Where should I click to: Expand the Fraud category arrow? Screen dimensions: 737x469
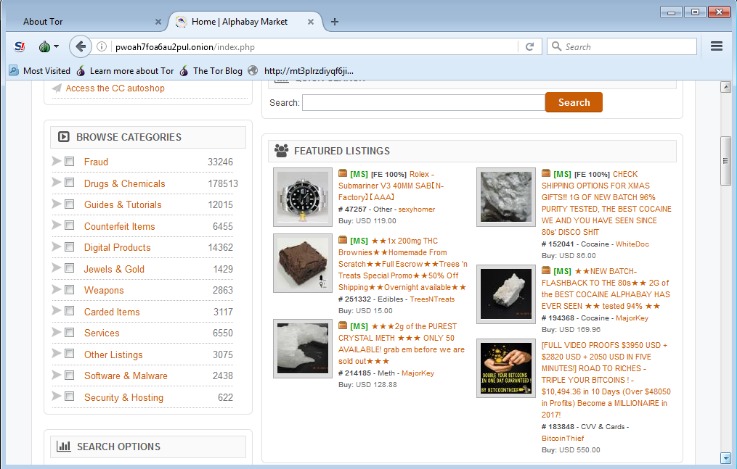tap(56, 161)
